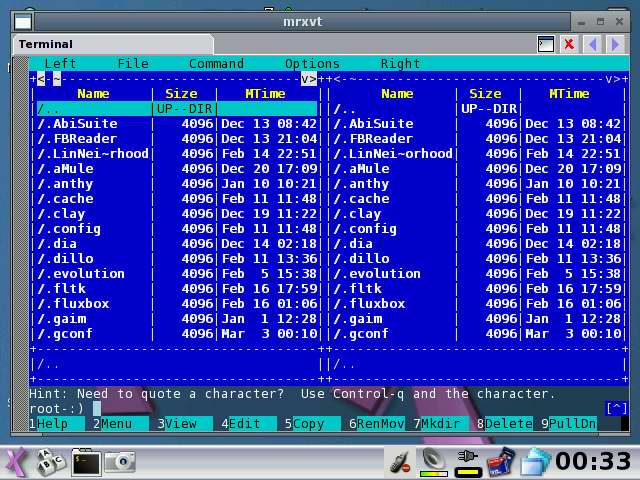The width and height of the screenshot is (640, 480).
Task: Open the Xfce launcher menu on the taskbar
Action: pos(16,461)
